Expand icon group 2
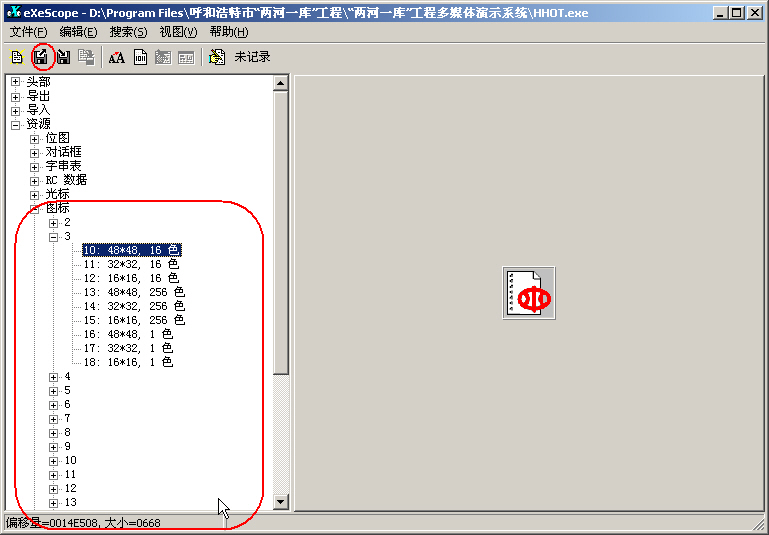769x535 pixels. pos(53,223)
